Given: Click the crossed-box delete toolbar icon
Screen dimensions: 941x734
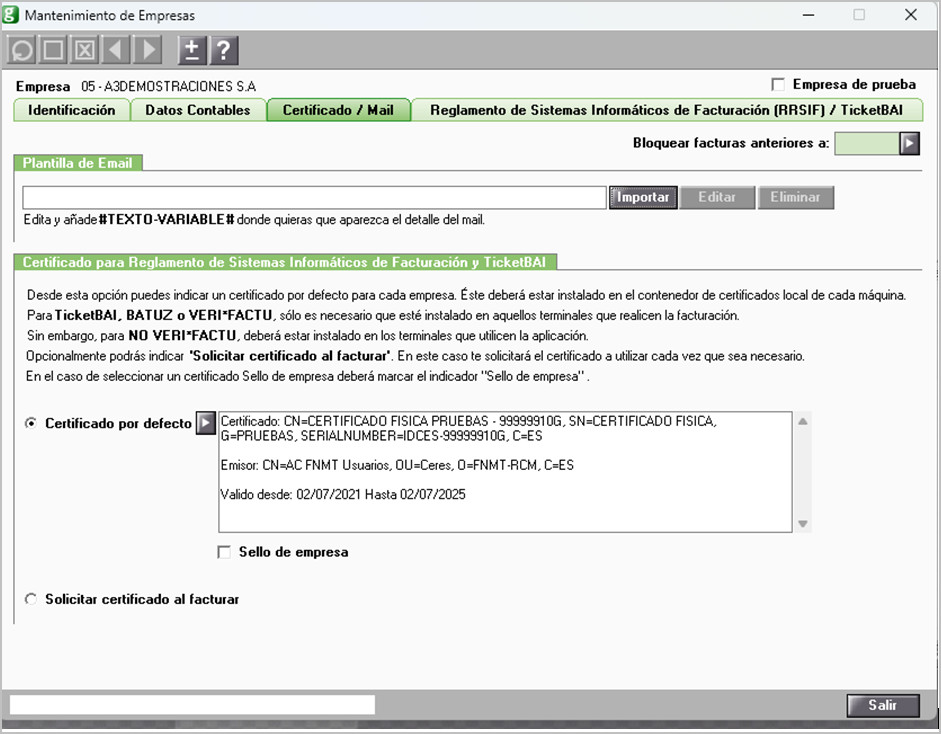Looking at the screenshot, I should 85,50.
